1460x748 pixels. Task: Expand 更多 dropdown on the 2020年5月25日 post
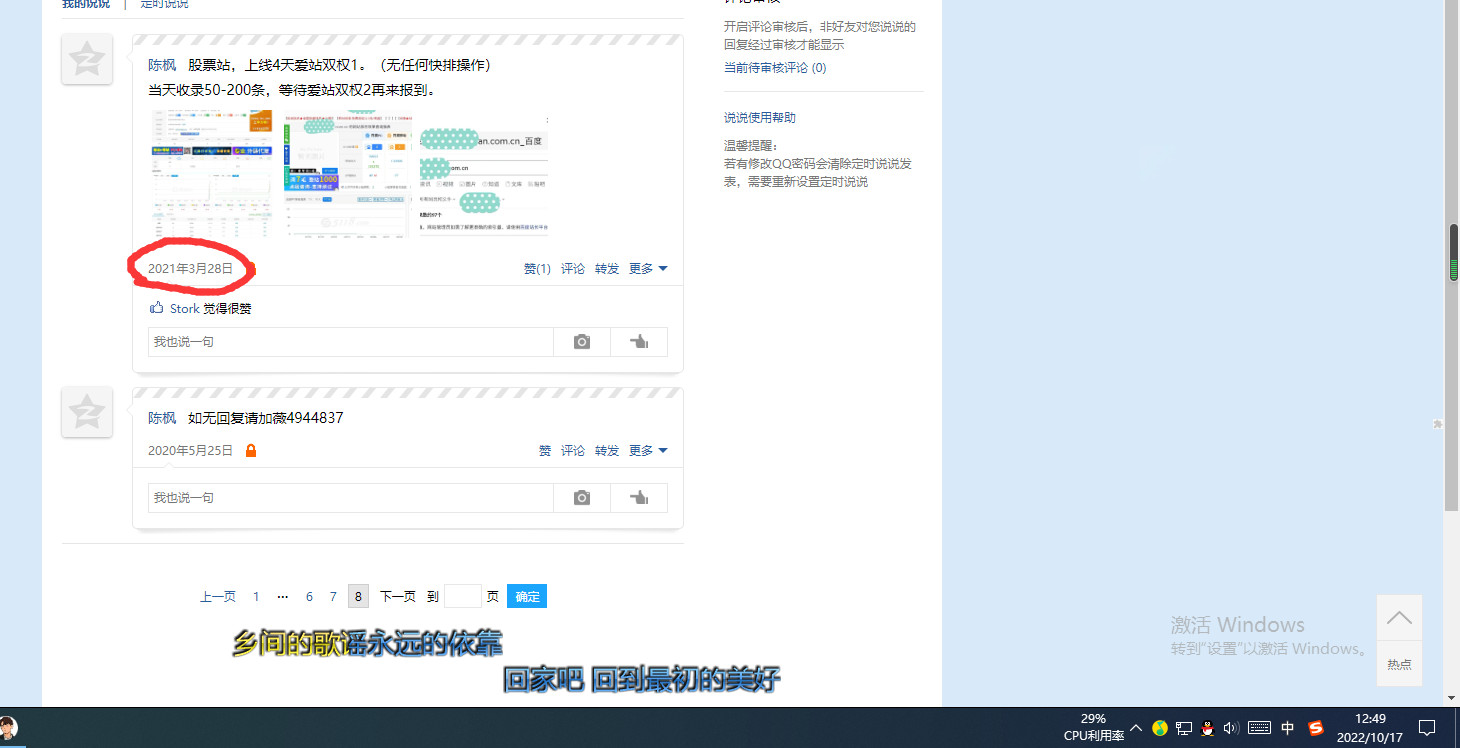tap(647, 451)
